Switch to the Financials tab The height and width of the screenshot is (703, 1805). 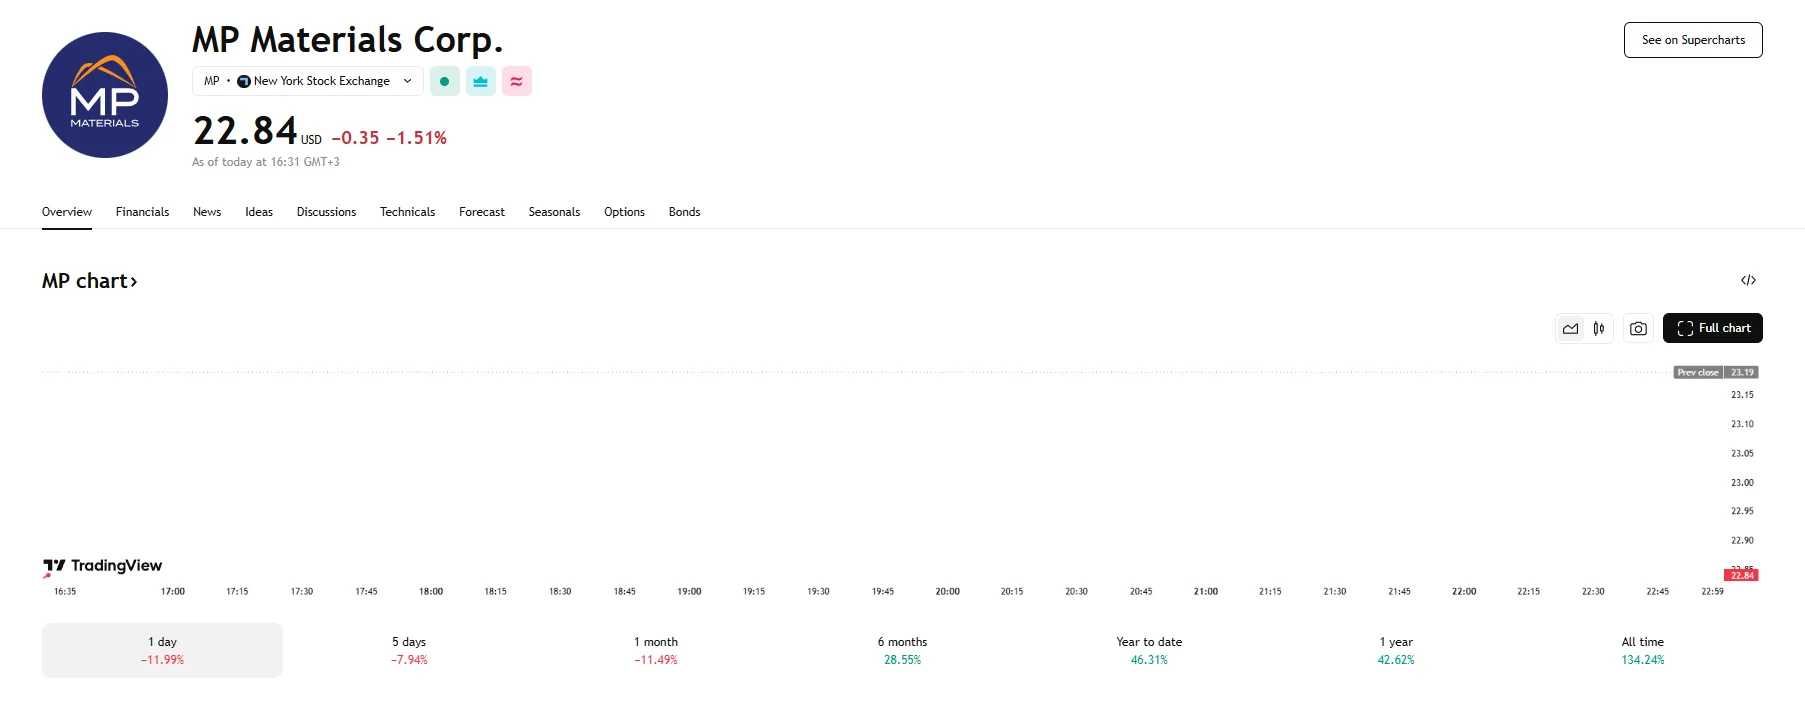point(142,212)
